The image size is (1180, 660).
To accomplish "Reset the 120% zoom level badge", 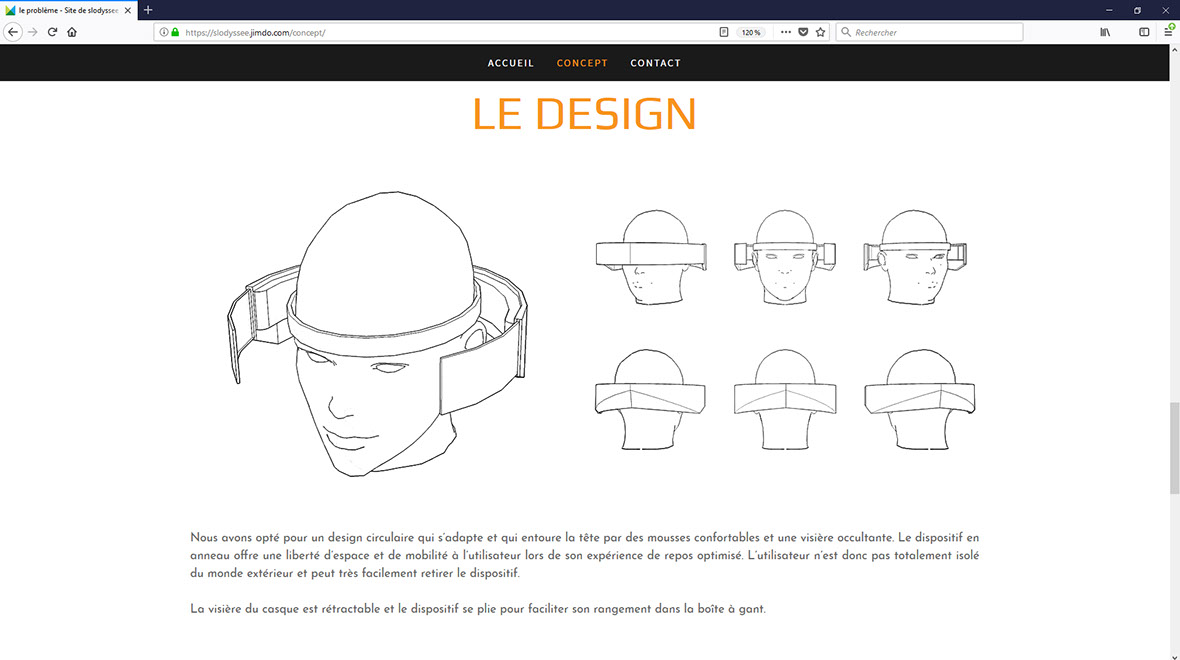I will coord(751,32).
